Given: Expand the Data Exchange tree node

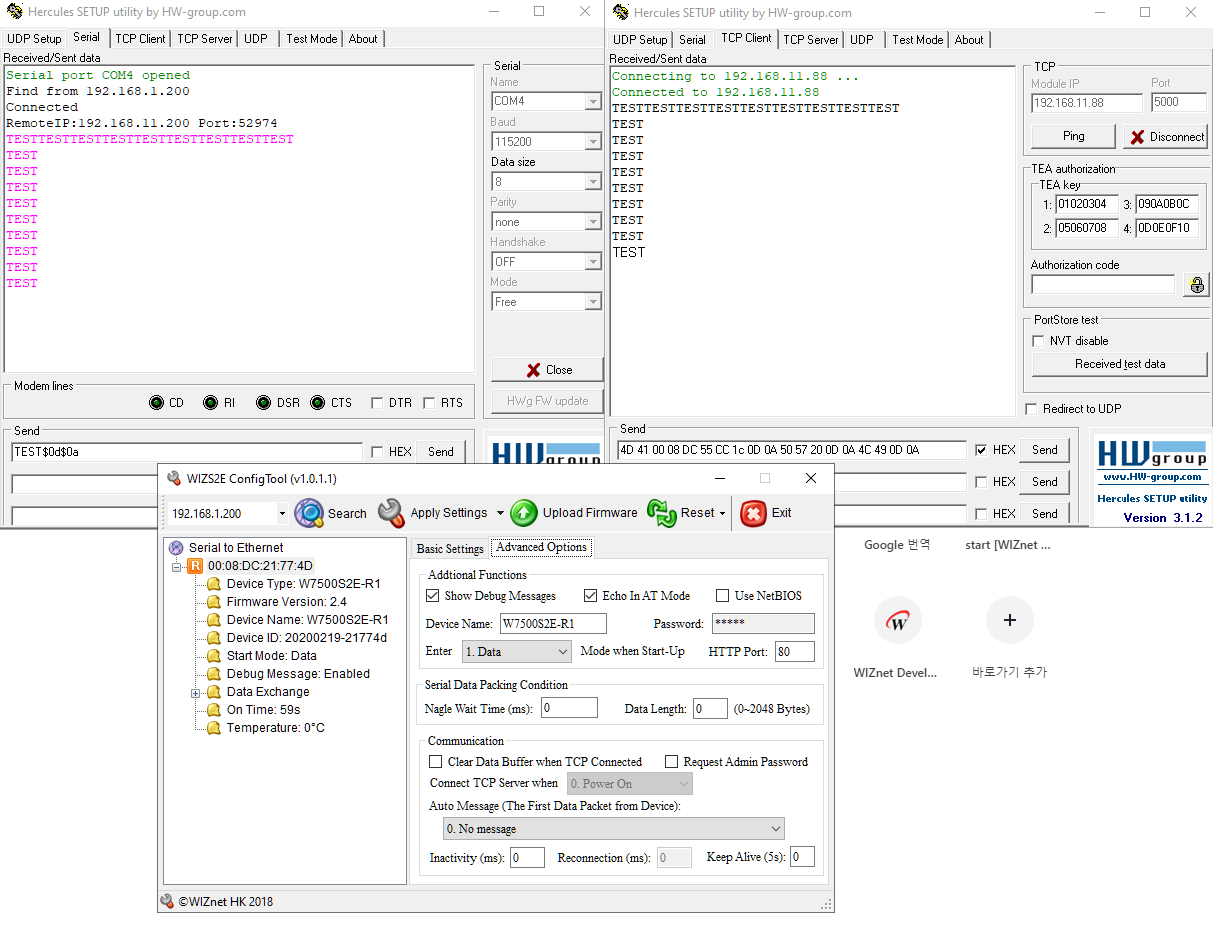Looking at the screenshot, I should click(x=196, y=693).
